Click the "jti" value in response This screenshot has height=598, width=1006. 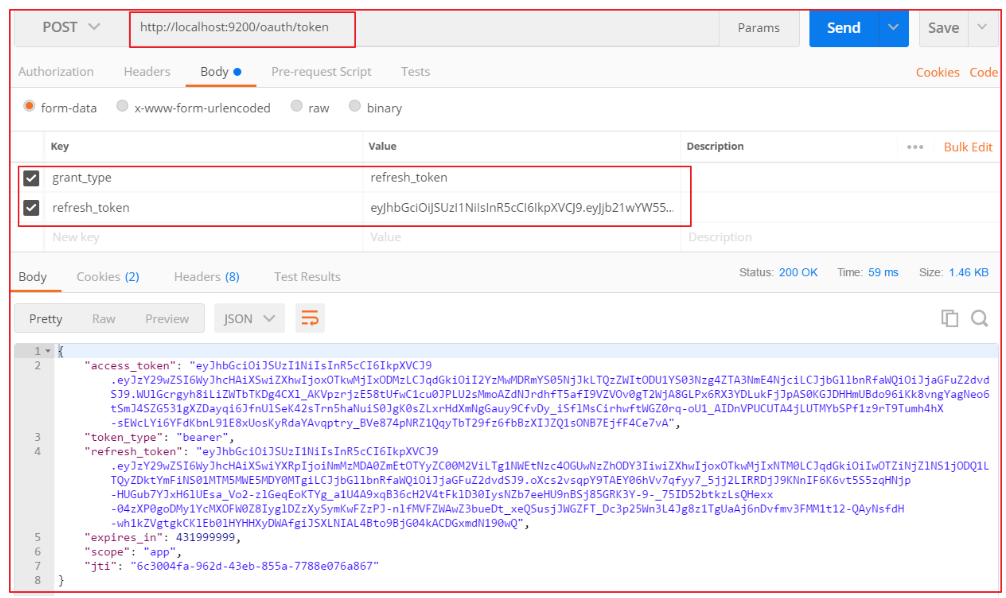255,566
